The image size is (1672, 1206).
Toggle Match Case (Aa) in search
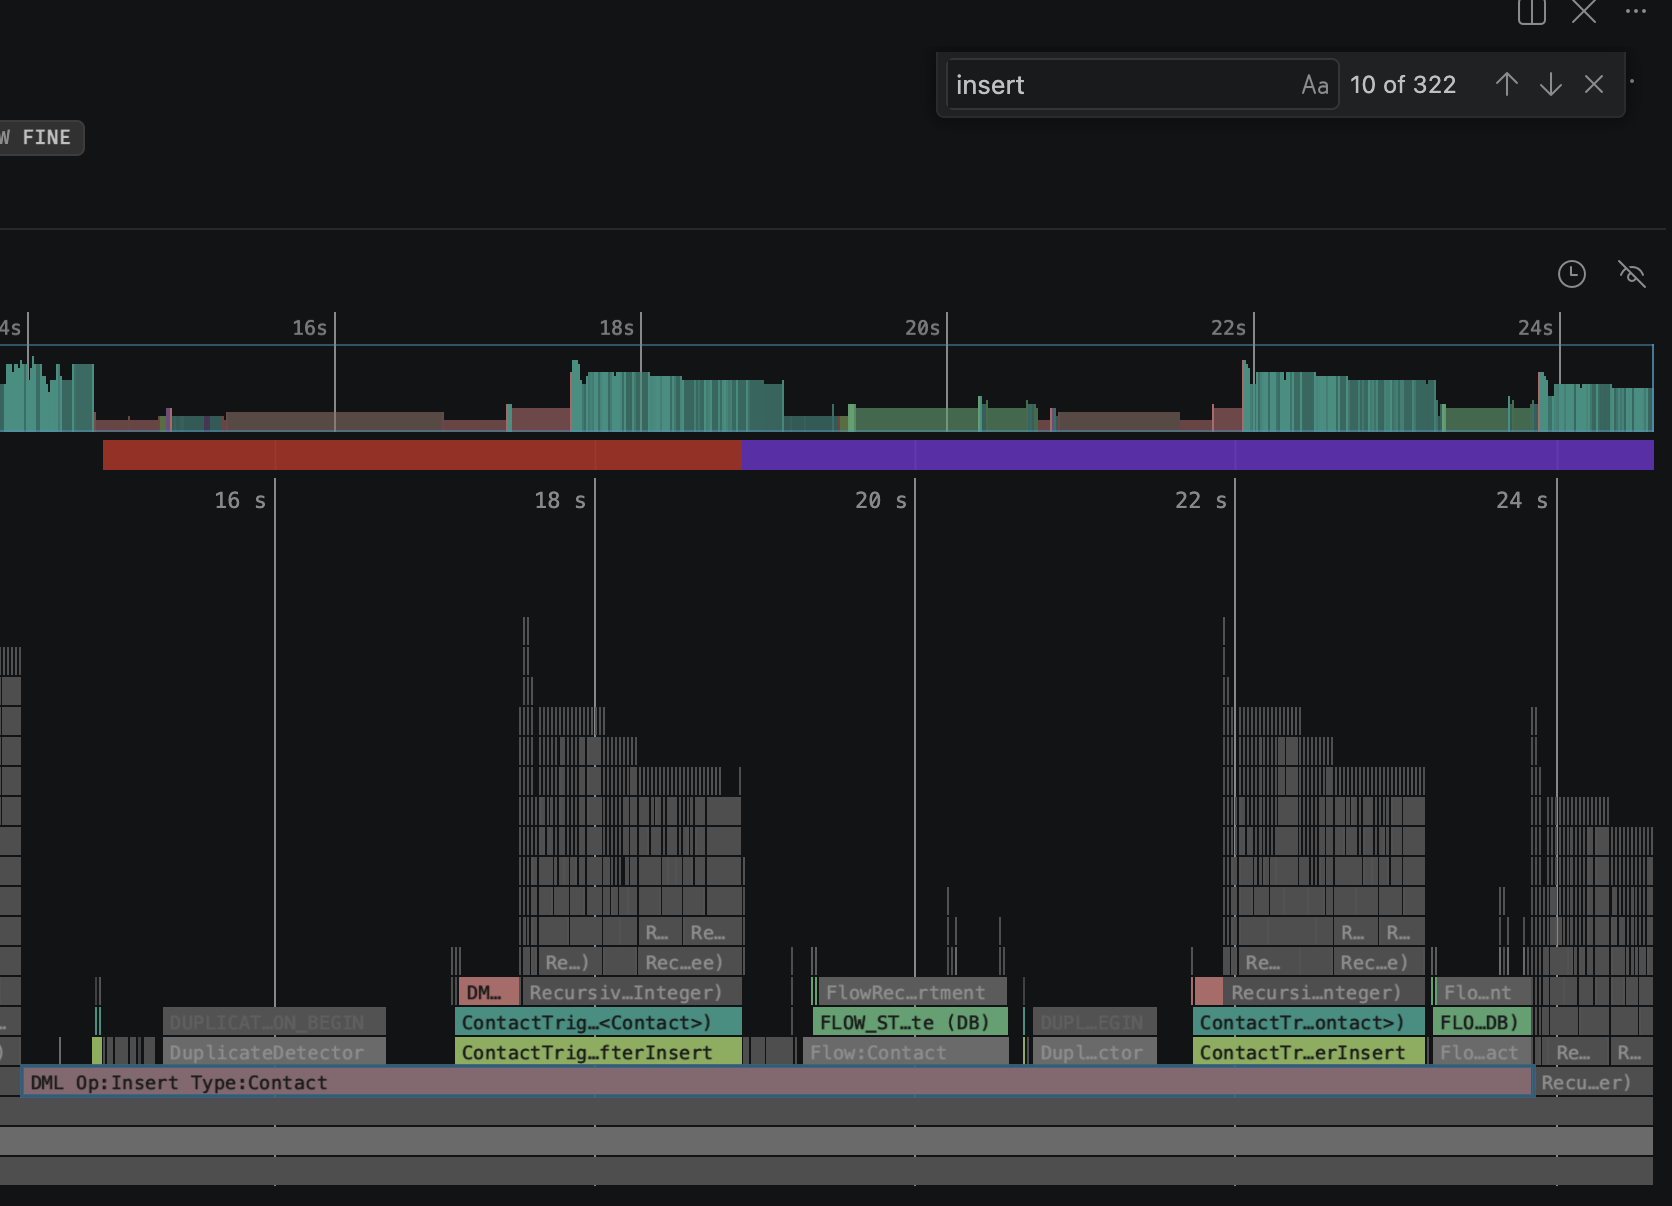click(x=1315, y=85)
